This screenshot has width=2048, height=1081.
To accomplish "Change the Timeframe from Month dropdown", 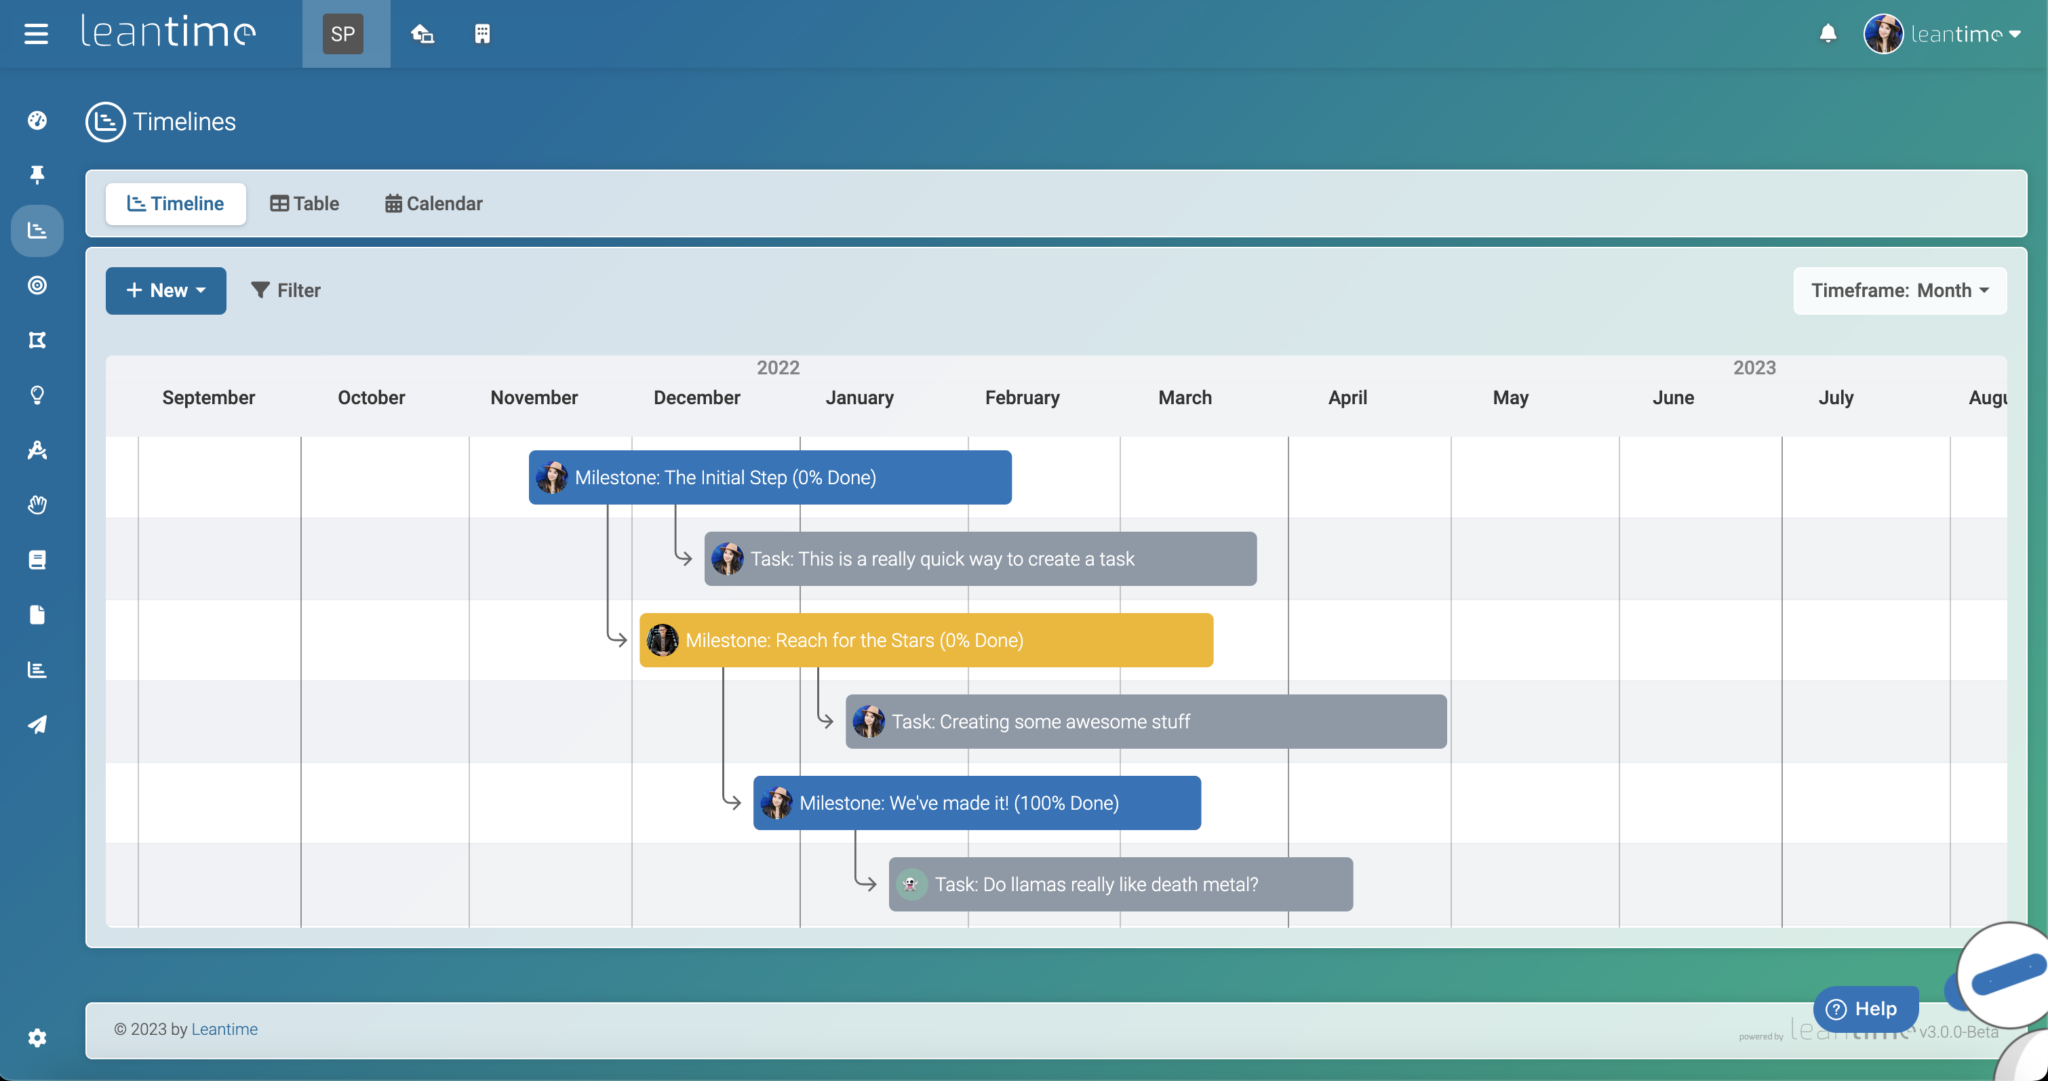I will pyautogui.click(x=1899, y=290).
